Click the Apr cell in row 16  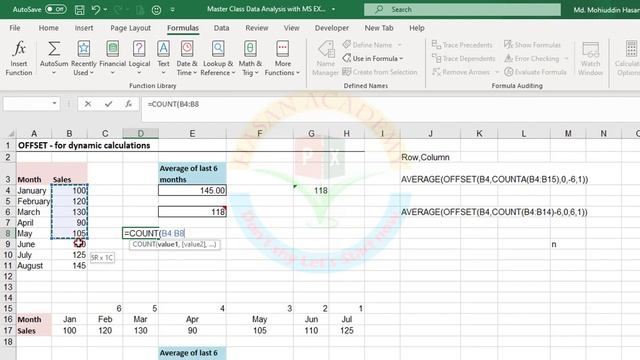192,319
